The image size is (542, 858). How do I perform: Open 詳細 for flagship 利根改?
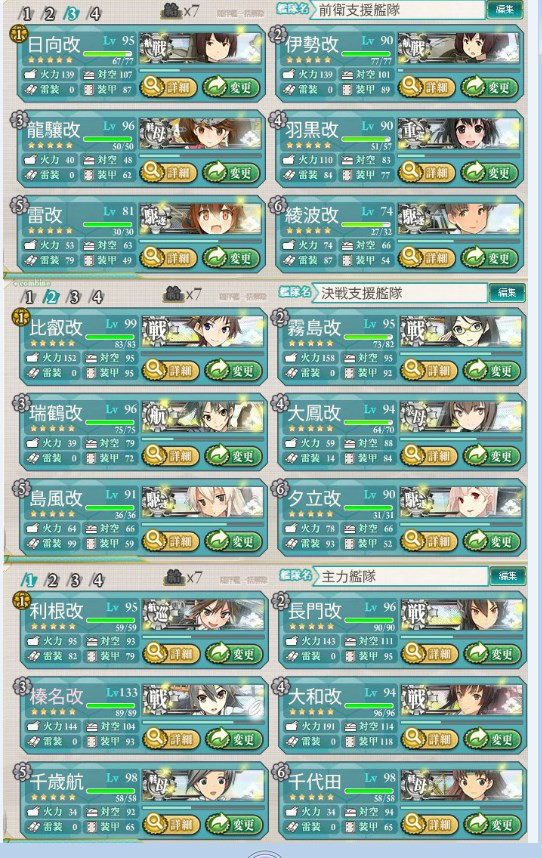171,653
